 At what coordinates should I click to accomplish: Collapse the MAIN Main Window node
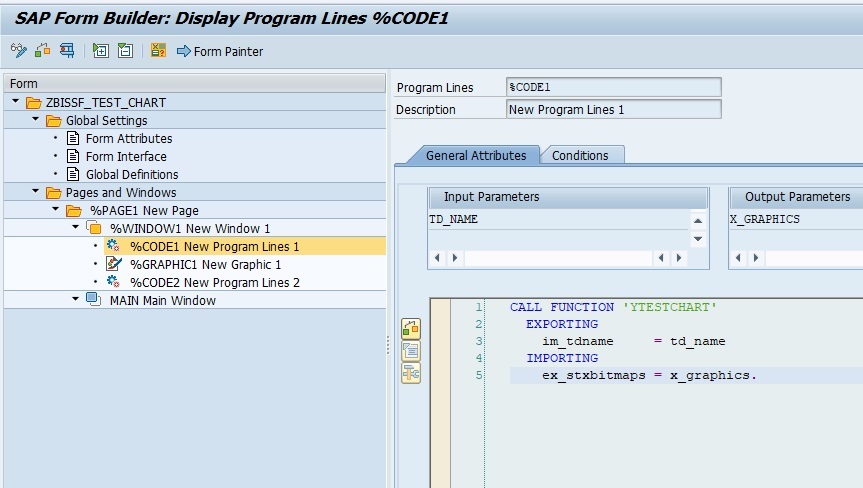coord(75,299)
